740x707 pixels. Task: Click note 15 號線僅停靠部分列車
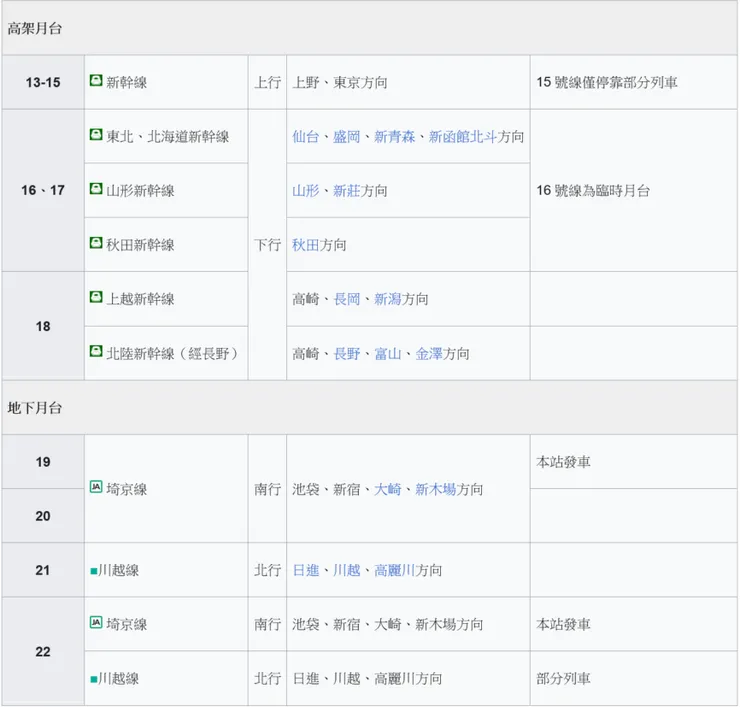[607, 83]
